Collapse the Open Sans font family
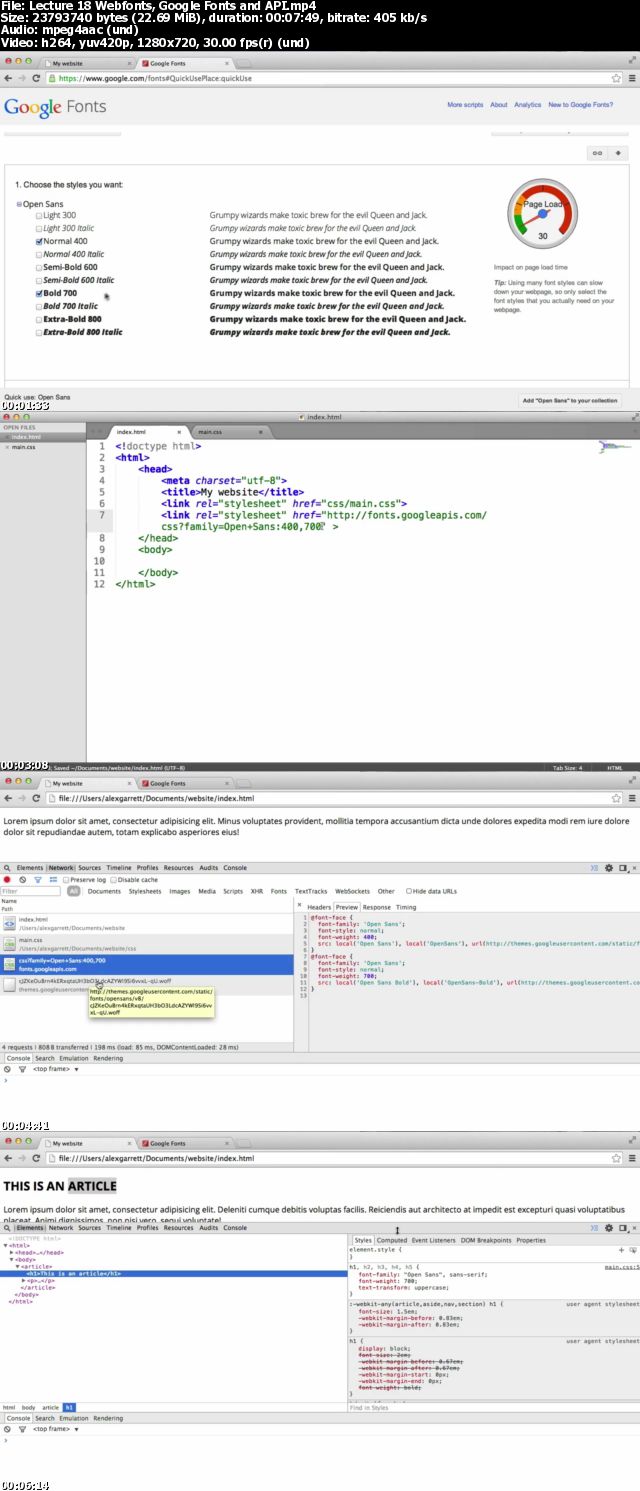Image resolution: width=640 pixels, height=1491 pixels. tap(19, 204)
